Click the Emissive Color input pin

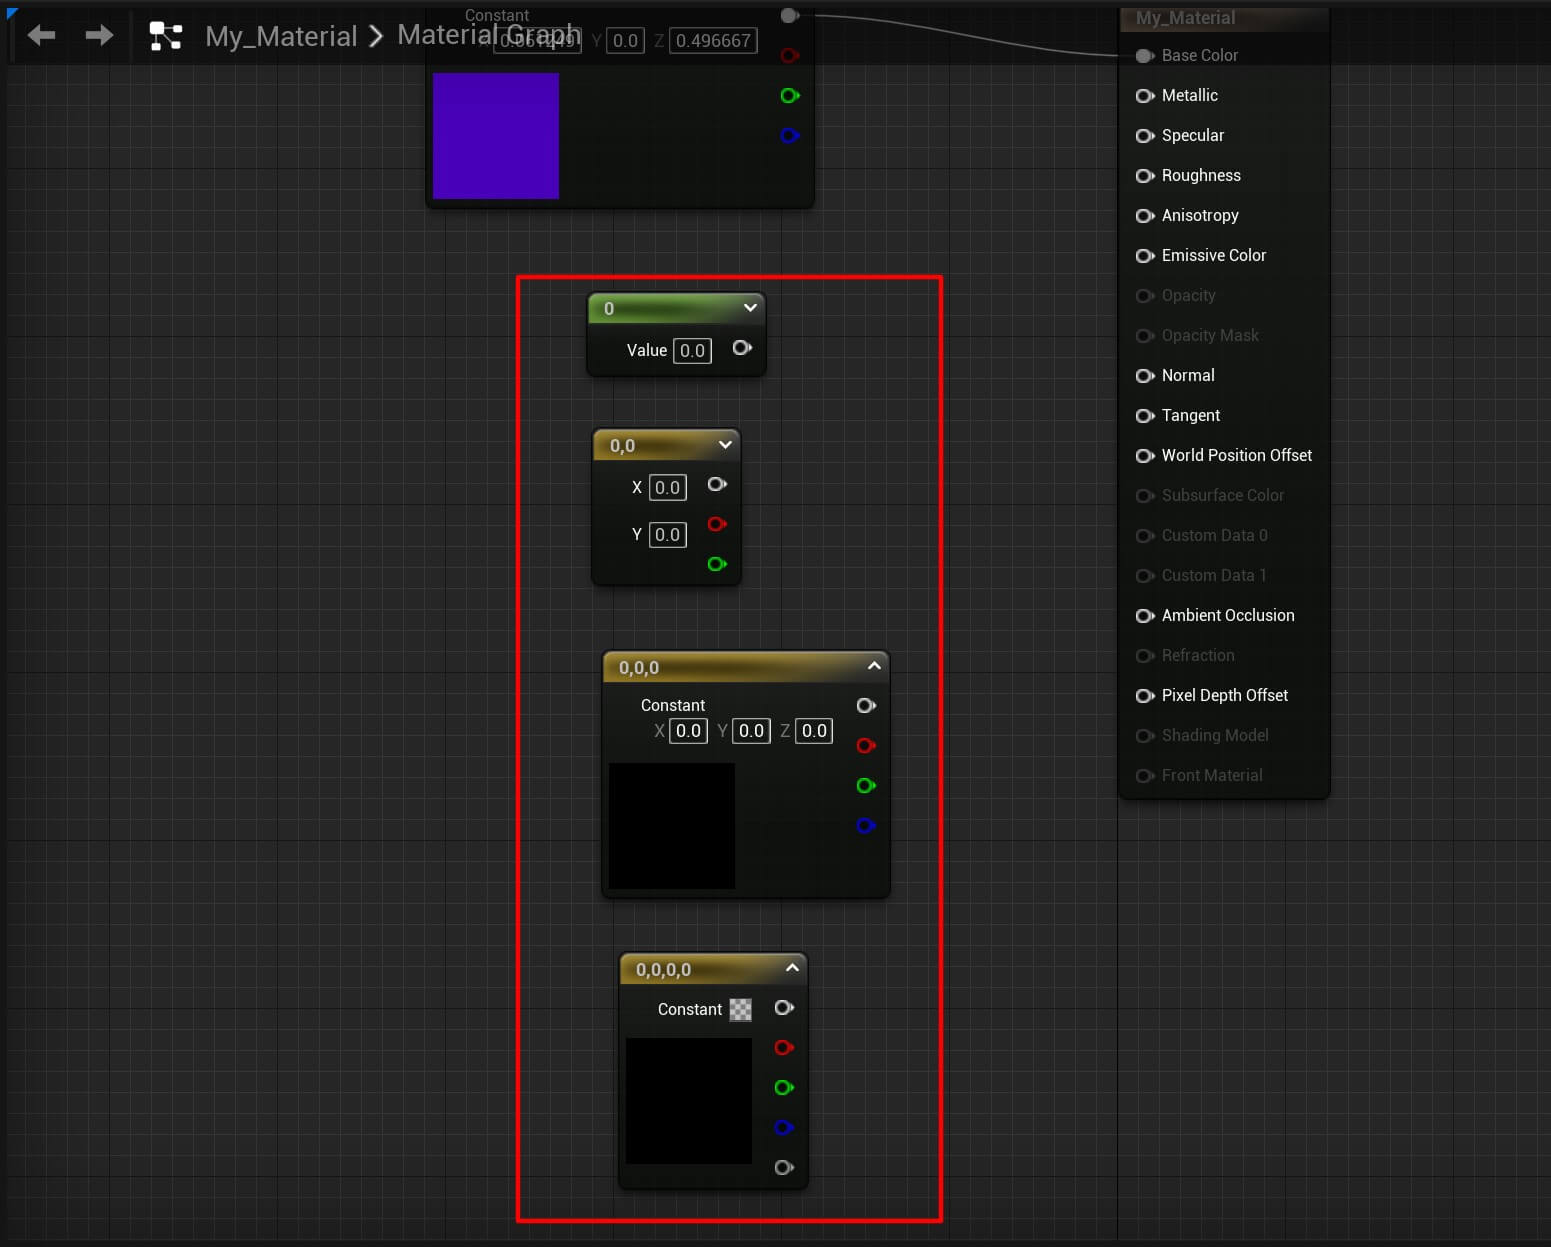[1145, 256]
